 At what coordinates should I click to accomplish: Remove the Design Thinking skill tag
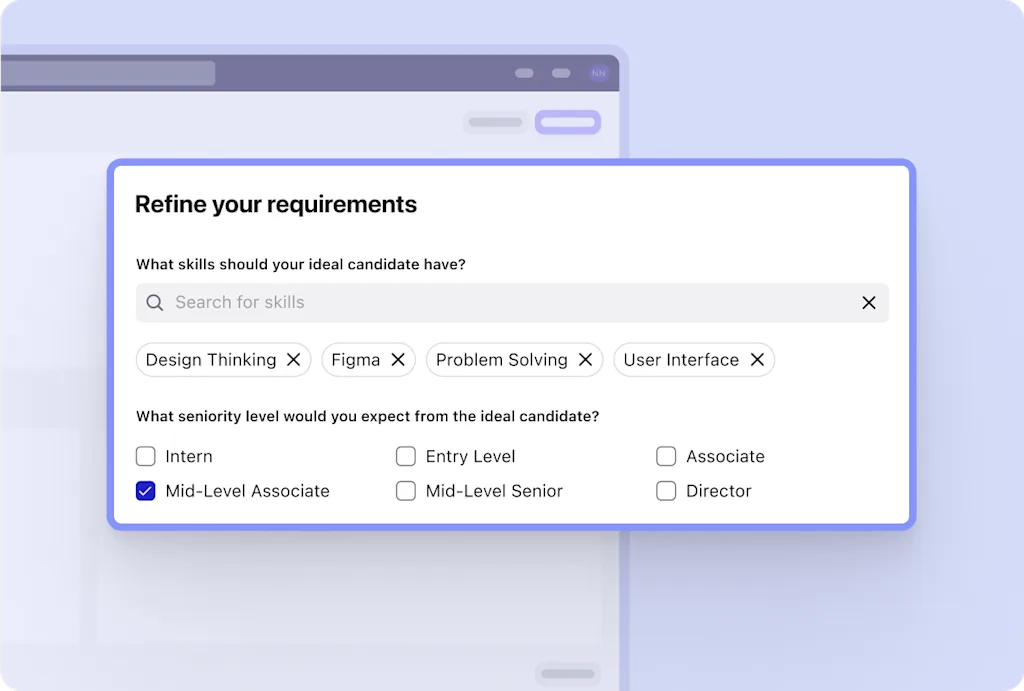click(292, 359)
